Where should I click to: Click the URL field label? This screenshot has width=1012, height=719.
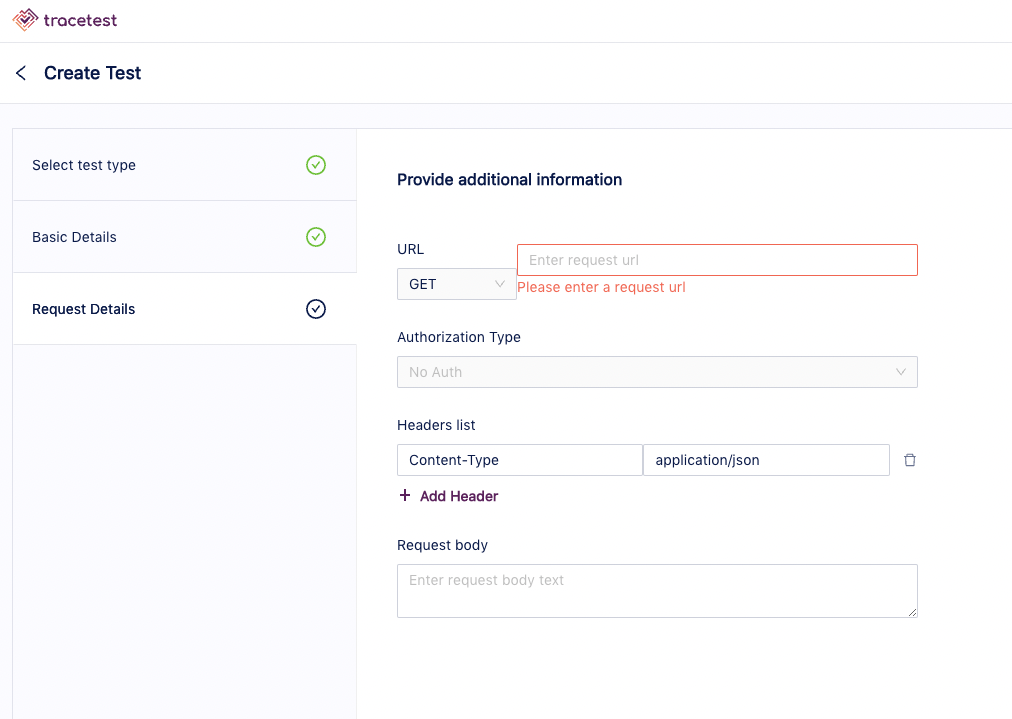tap(410, 249)
